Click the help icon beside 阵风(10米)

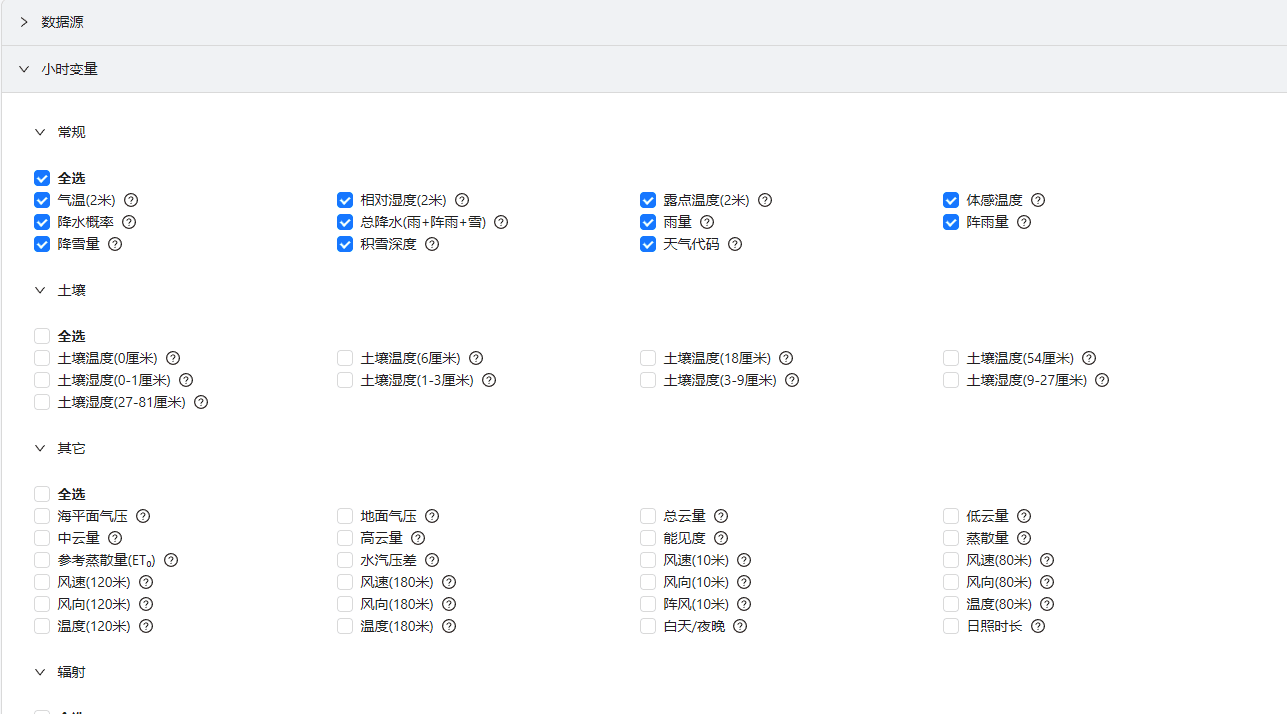coord(744,604)
